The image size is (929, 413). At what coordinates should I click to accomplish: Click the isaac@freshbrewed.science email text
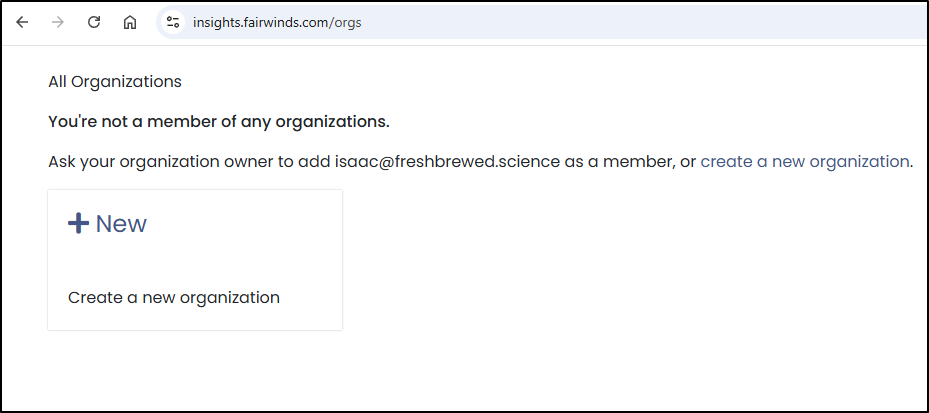447,162
